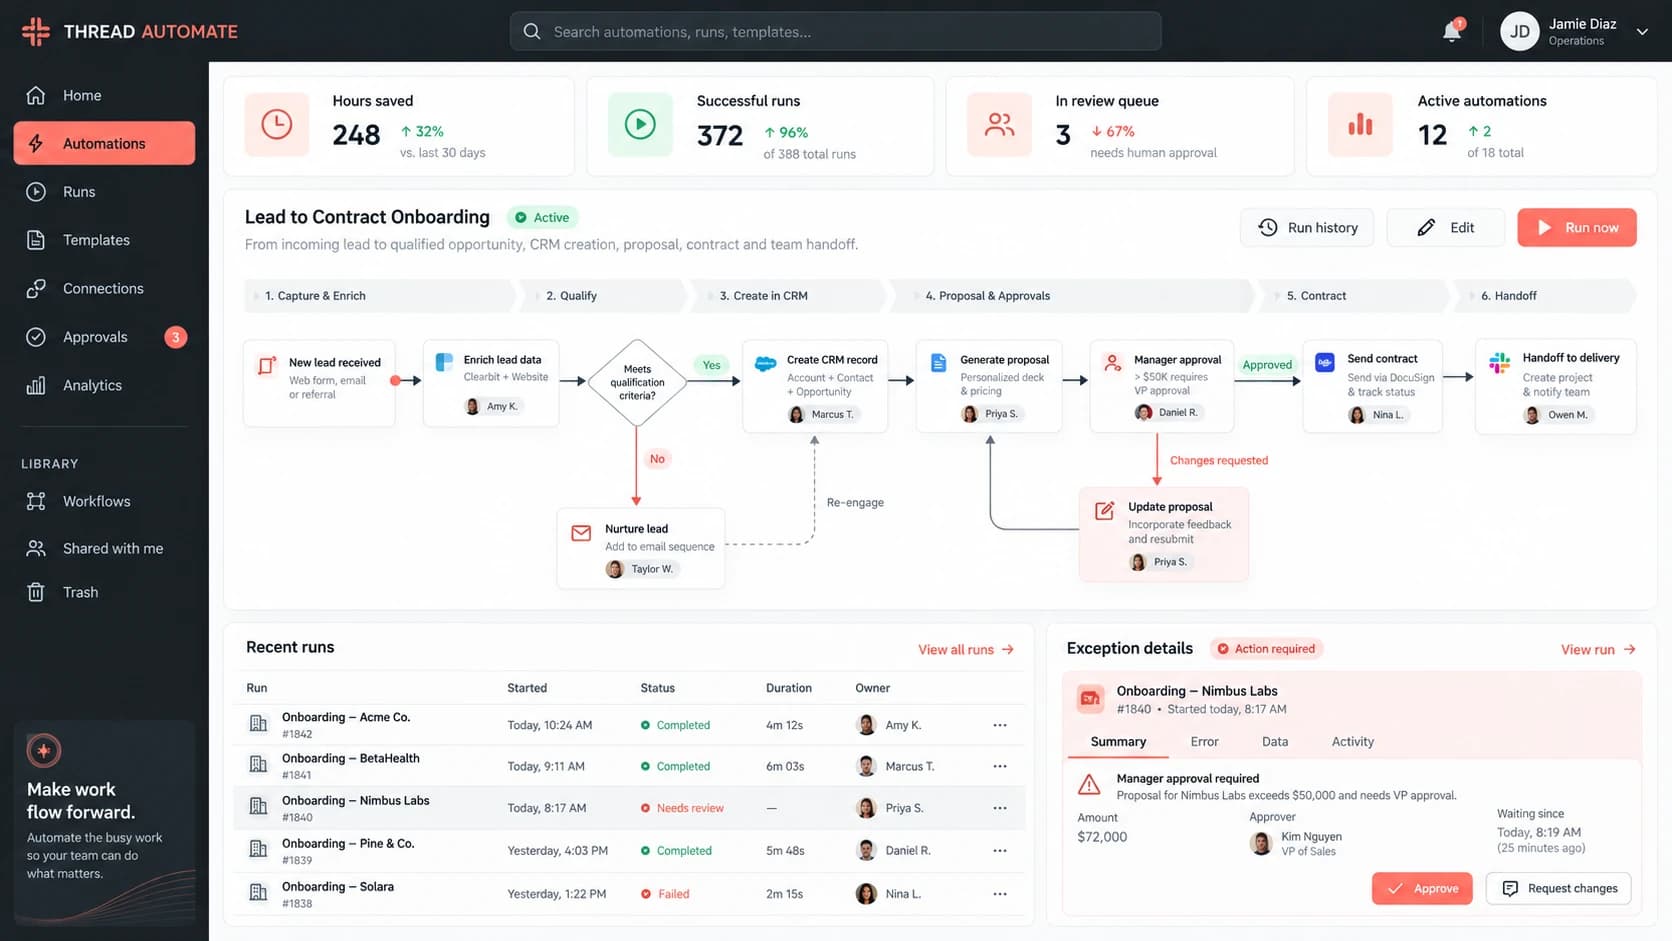1672x941 pixels.
Task: Open more options for the Pine & Co. run
Action: tap(1000, 851)
